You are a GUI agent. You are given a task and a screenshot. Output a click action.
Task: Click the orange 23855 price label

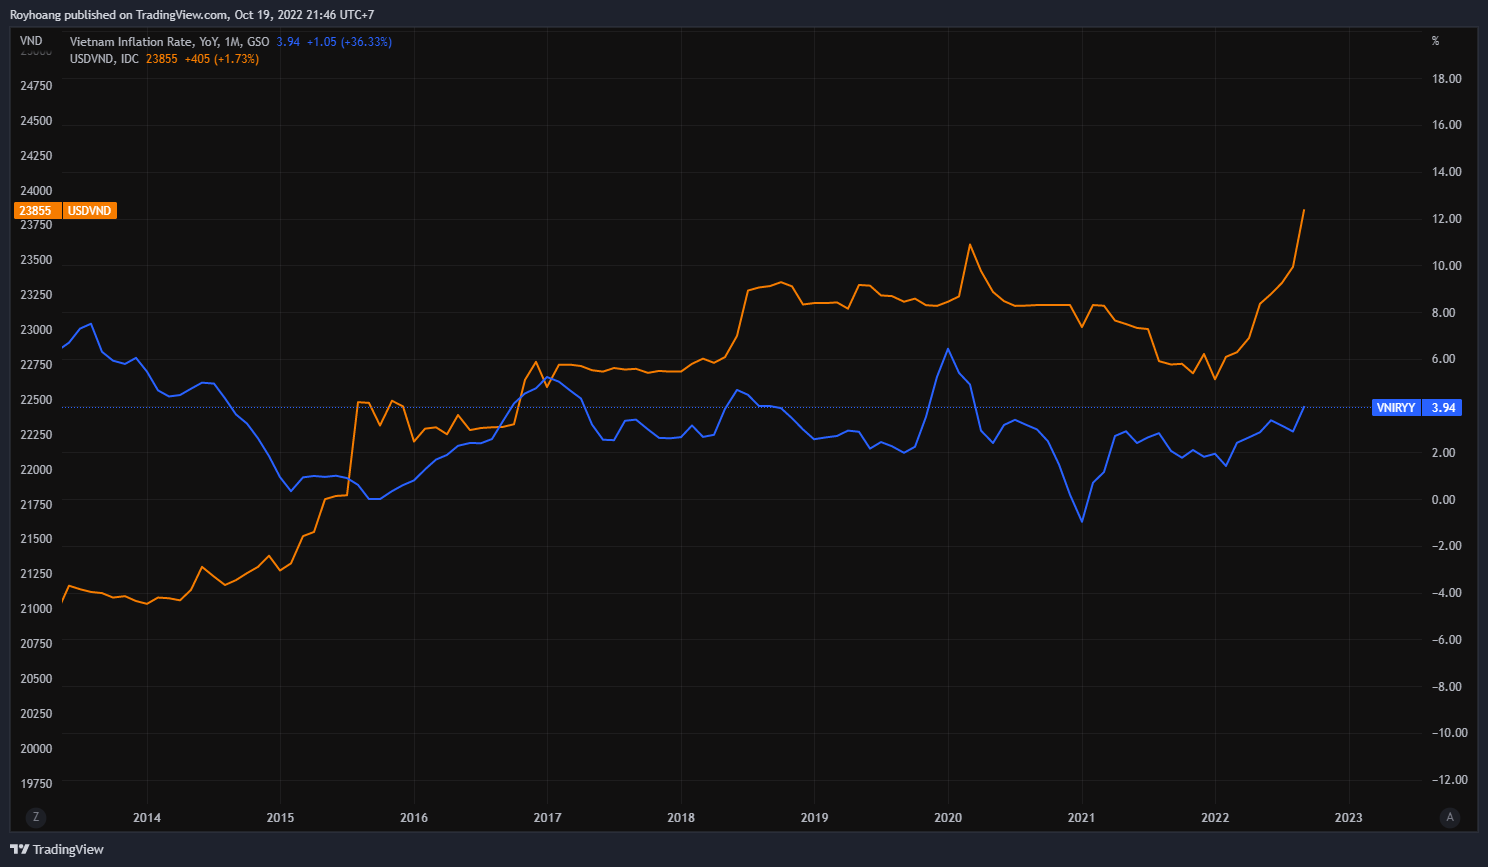pyautogui.click(x=36, y=211)
